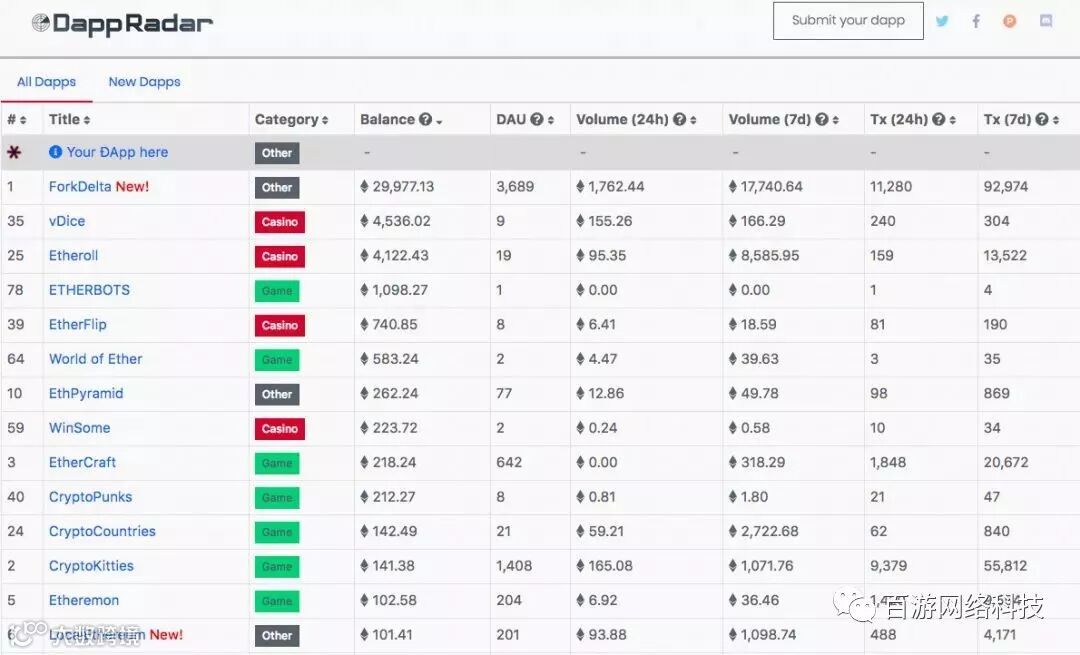Click Other badge in ForkDelta row
The image size is (1080, 655).
pos(277,187)
